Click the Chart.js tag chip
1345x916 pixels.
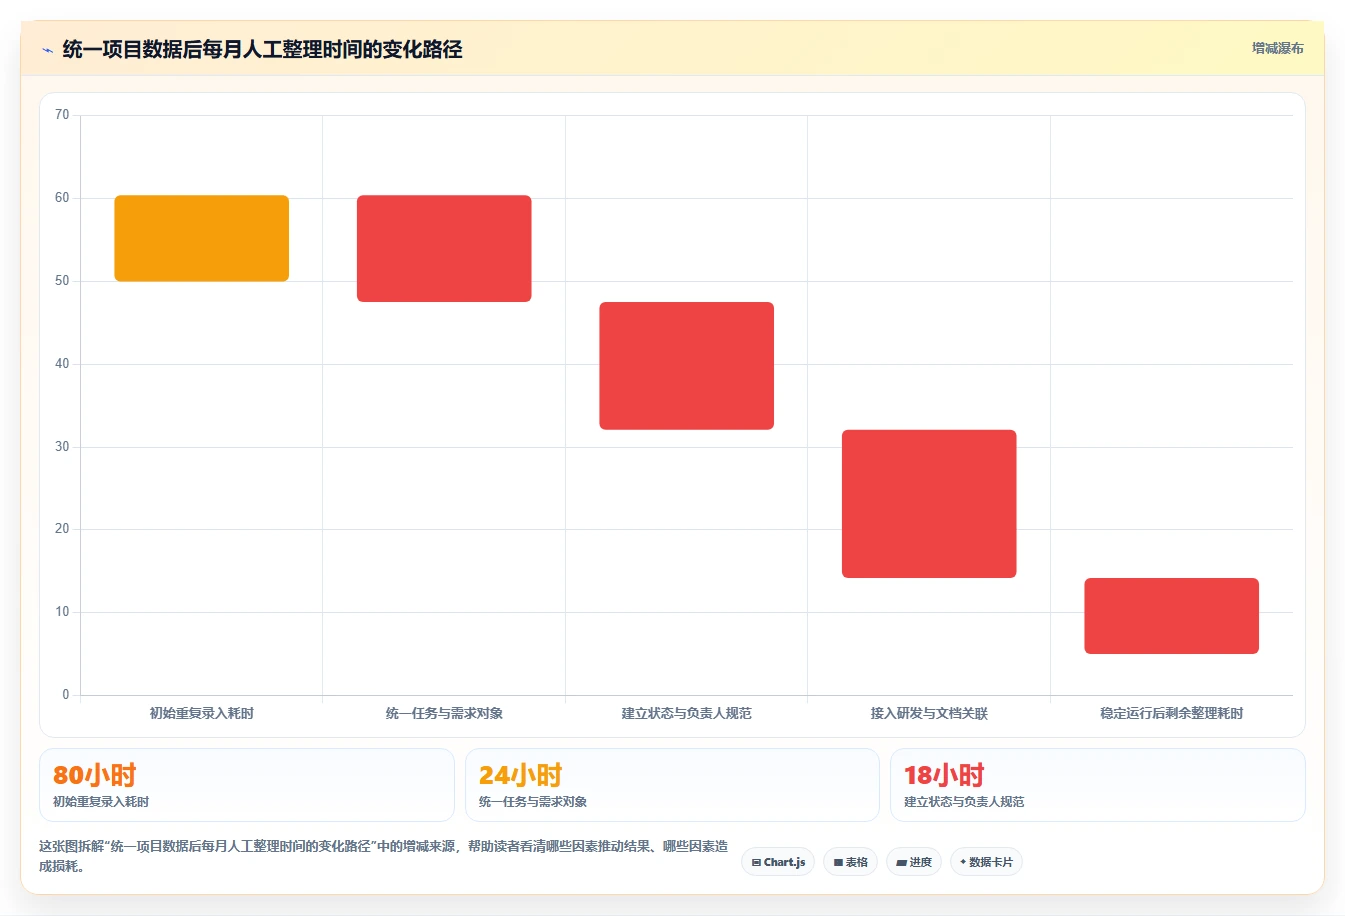coord(778,862)
